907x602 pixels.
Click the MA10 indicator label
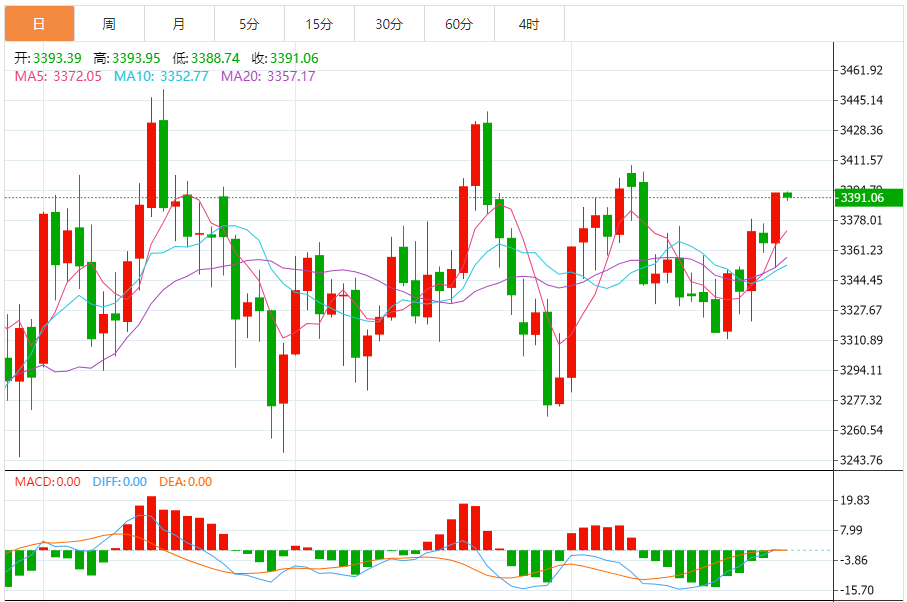tap(161, 76)
